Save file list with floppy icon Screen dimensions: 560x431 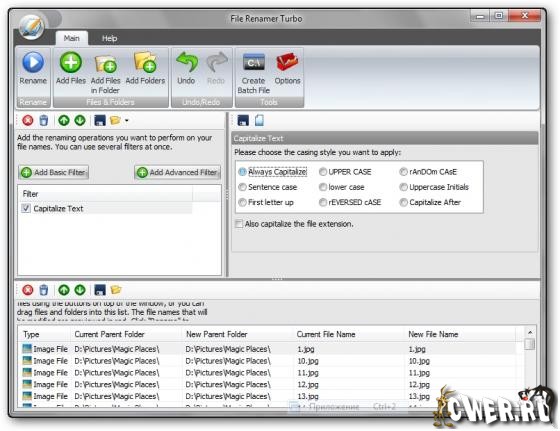pos(100,290)
